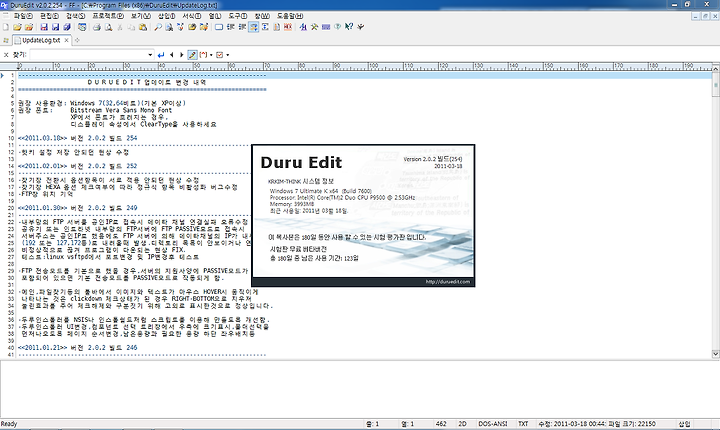Open print preview icon
The width and height of the screenshot is (720, 430).
tap(108, 27)
